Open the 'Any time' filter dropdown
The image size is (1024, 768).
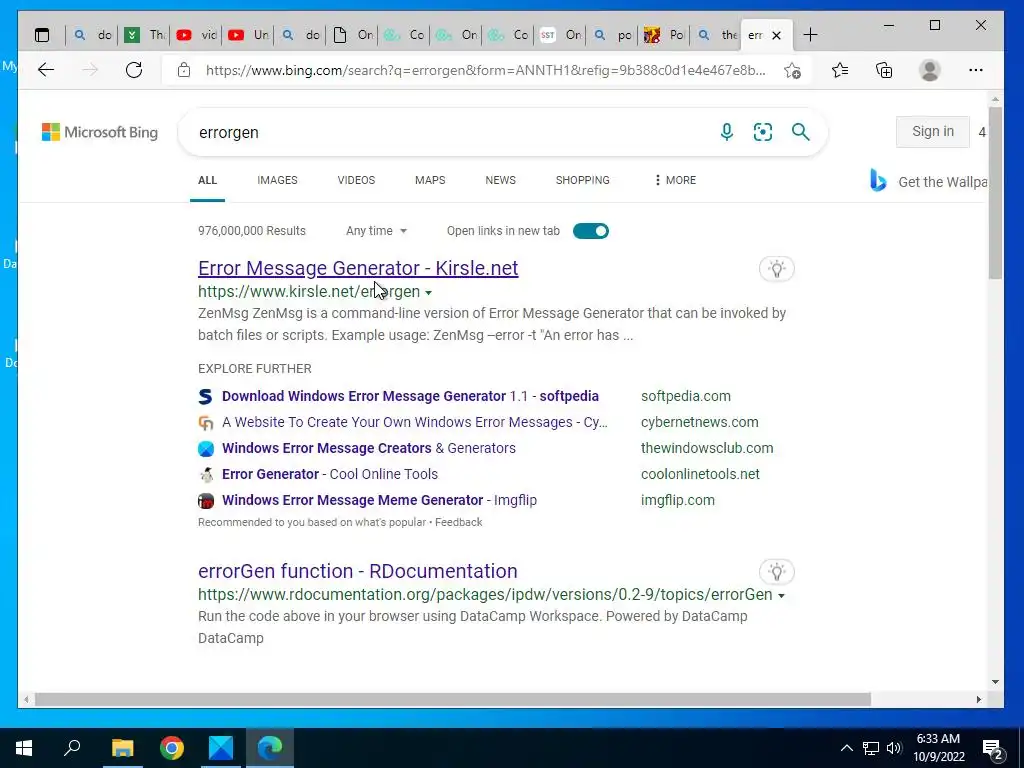pos(376,231)
